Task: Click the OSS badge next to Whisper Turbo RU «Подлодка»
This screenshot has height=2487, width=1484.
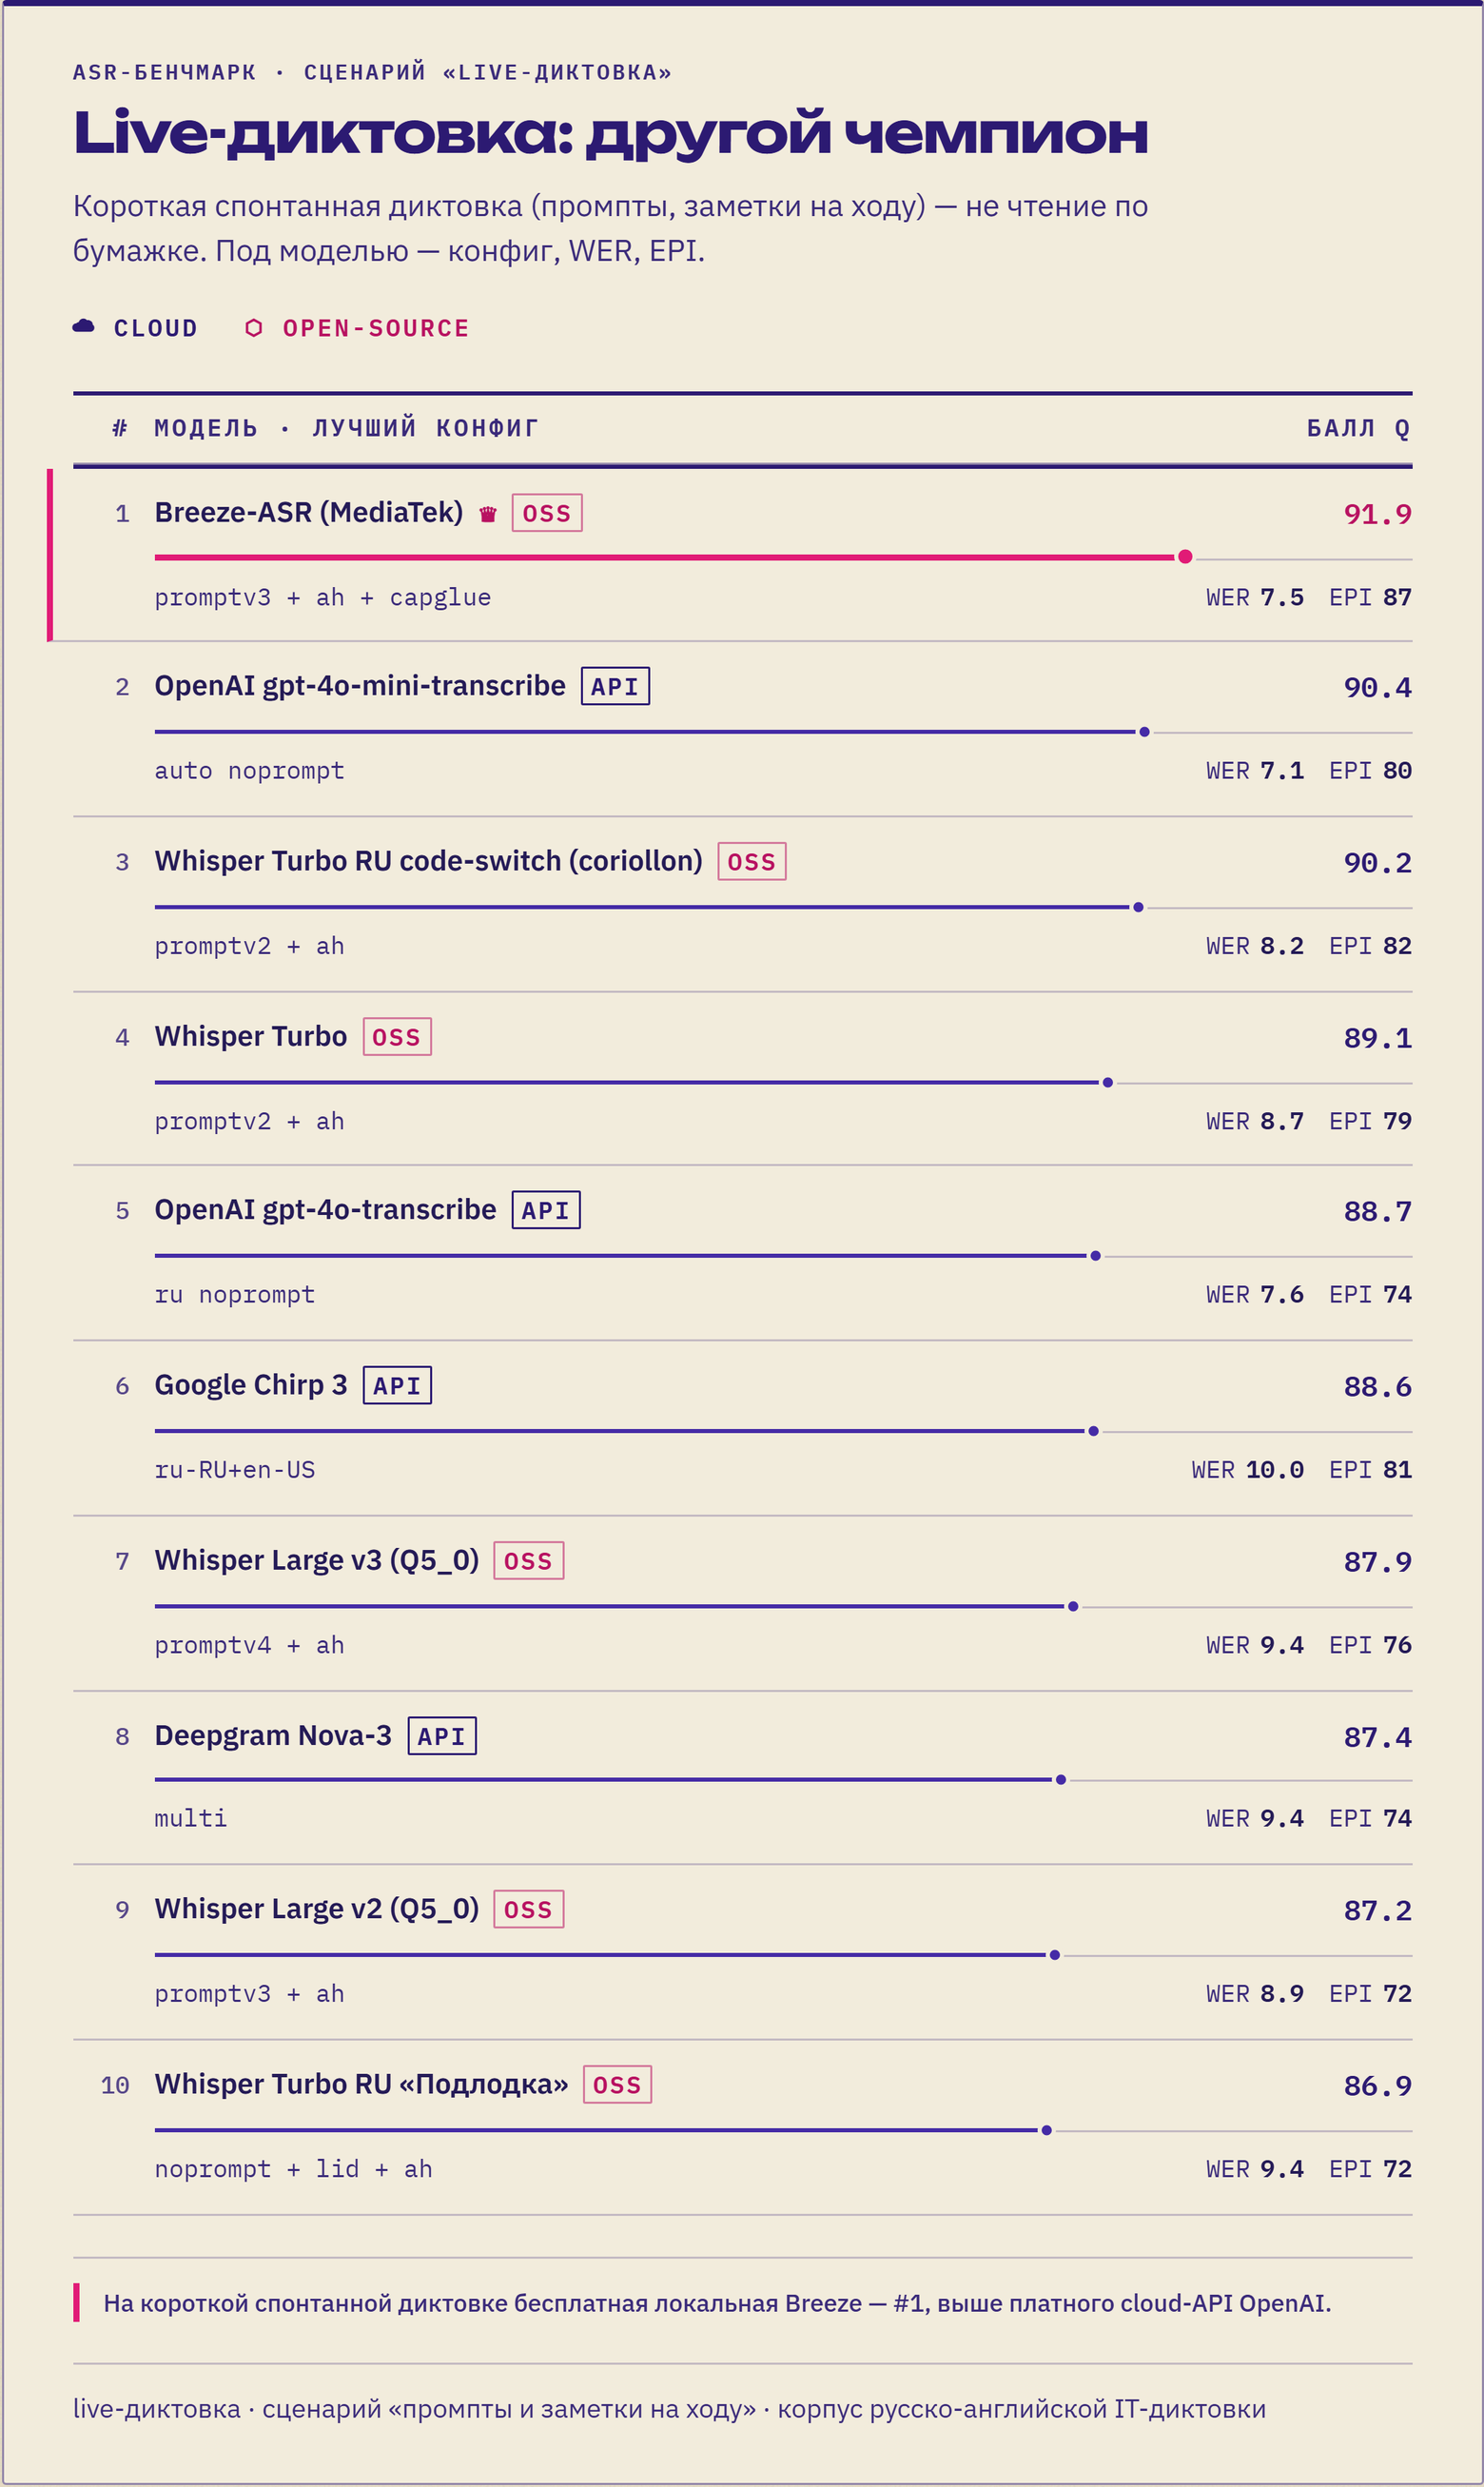Action: coord(617,2084)
